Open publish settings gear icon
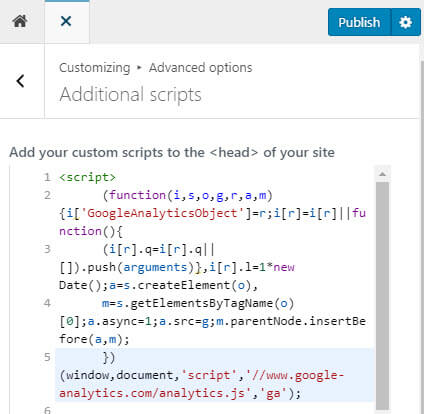Viewport: 424px width, 414px height. (406, 22)
